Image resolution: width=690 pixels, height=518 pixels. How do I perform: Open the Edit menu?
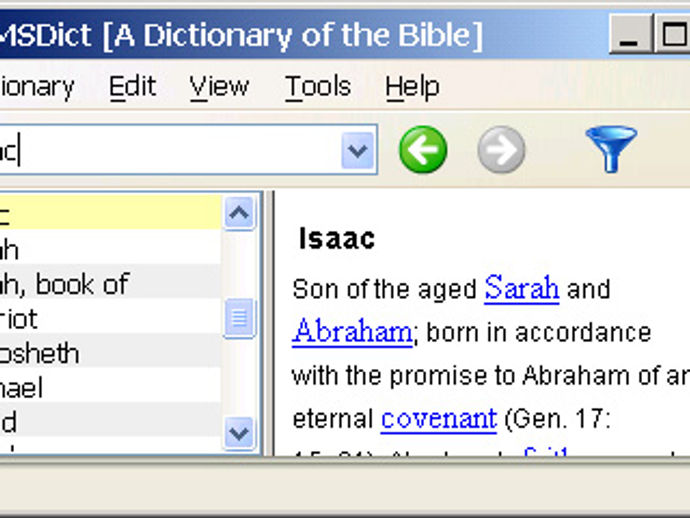(132, 86)
